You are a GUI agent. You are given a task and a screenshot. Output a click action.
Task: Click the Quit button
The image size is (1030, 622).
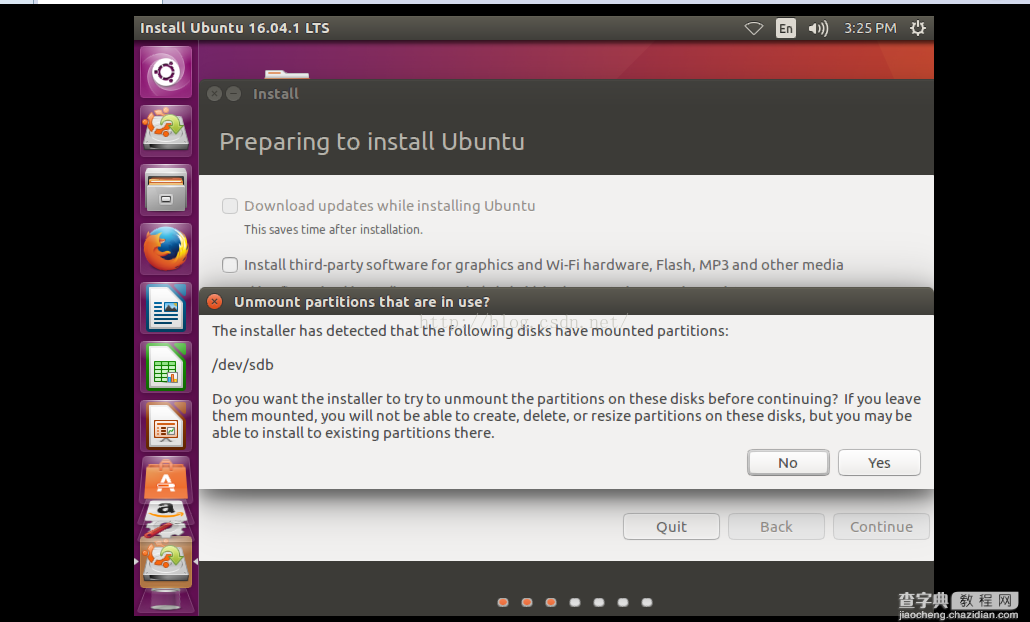[671, 527]
